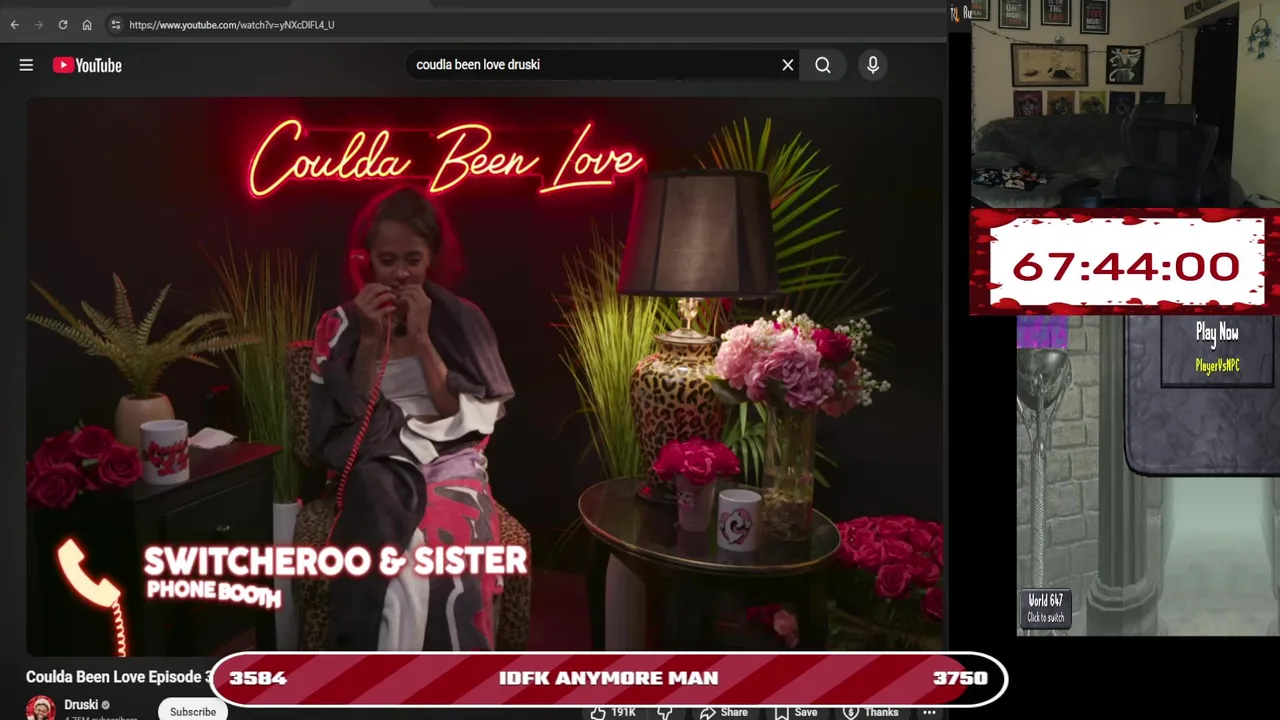The width and height of the screenshot is (1280, 720).
Task: Reload the page with the refresh icon
Action: pyautogui.click(x=63, y=25)
